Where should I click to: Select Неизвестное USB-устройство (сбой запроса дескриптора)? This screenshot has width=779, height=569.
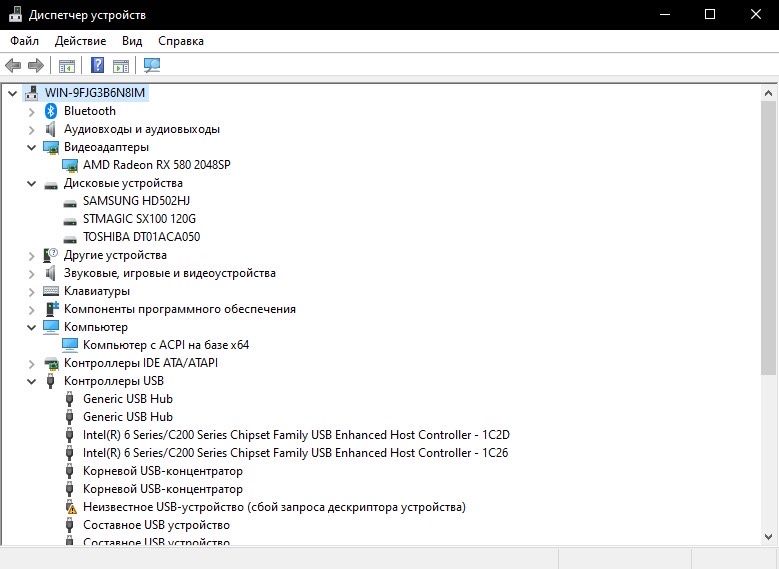click(274, 507)
